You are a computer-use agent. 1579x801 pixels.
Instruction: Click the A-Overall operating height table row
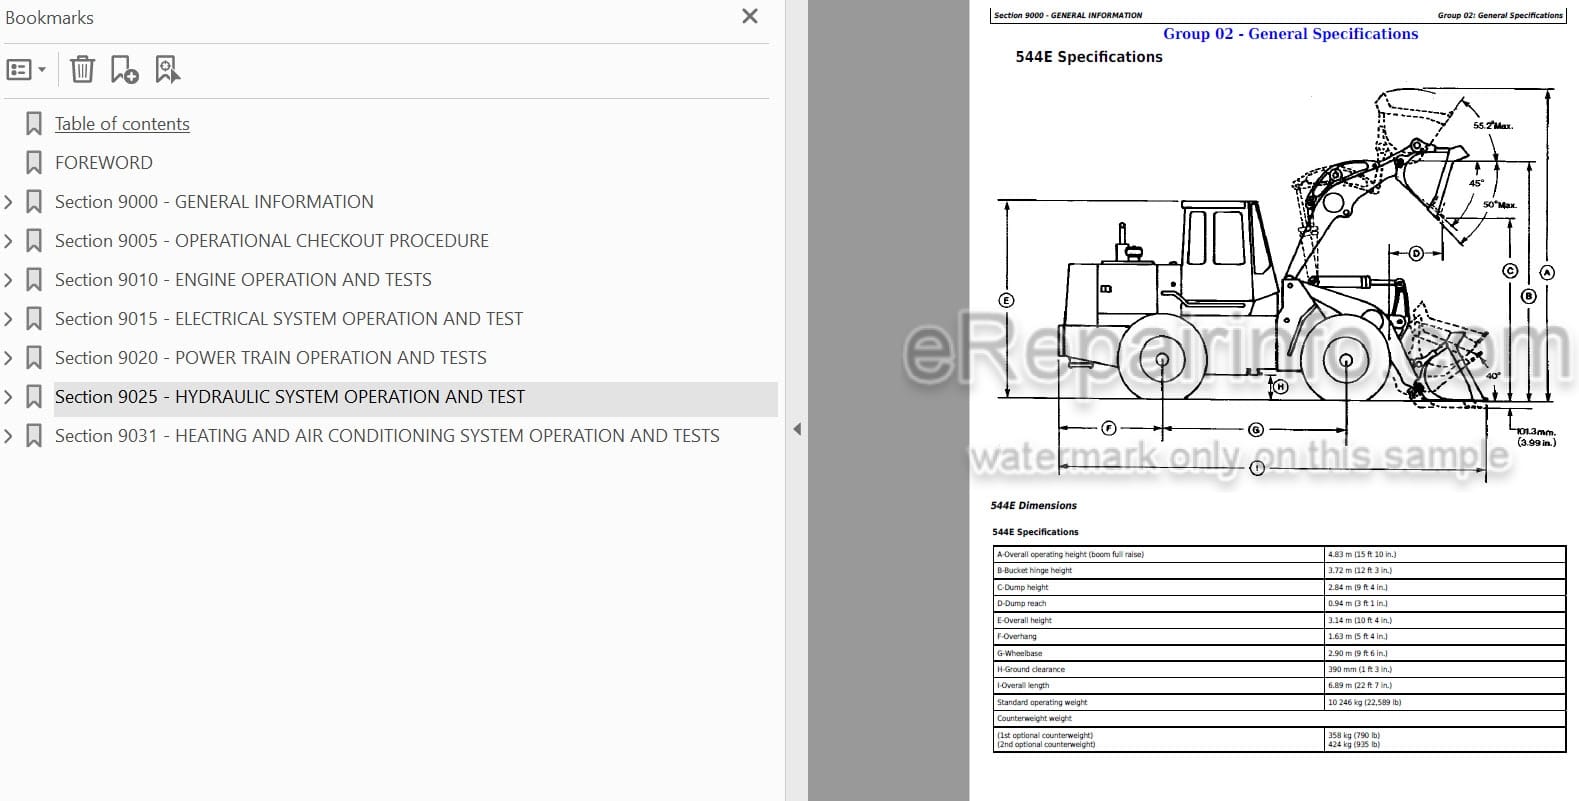click(x=1279, y=554)
